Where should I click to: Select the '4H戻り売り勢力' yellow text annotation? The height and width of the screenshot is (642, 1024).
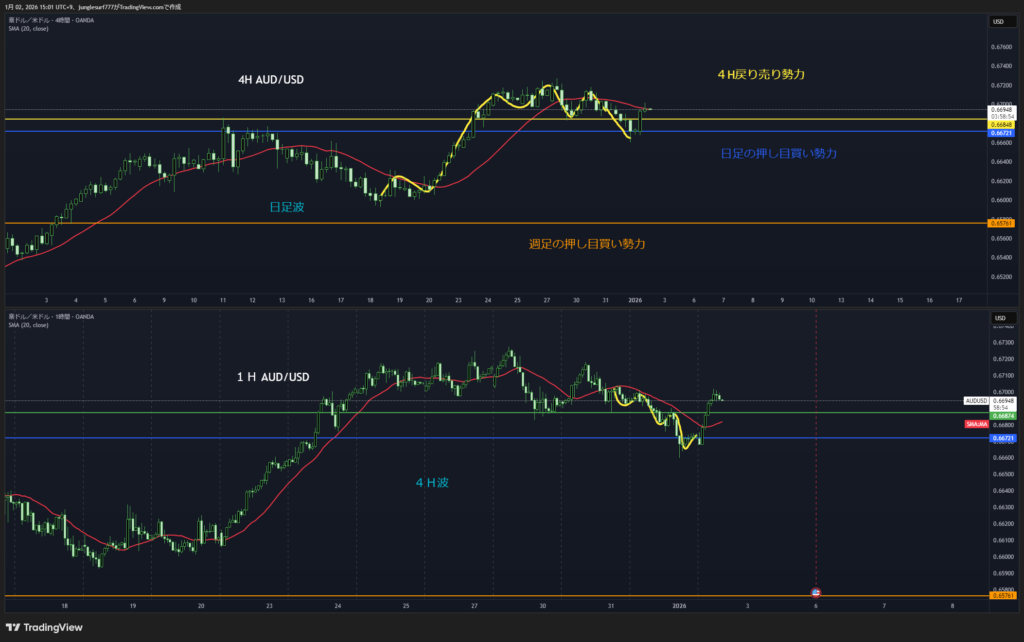tap(761, 75)
